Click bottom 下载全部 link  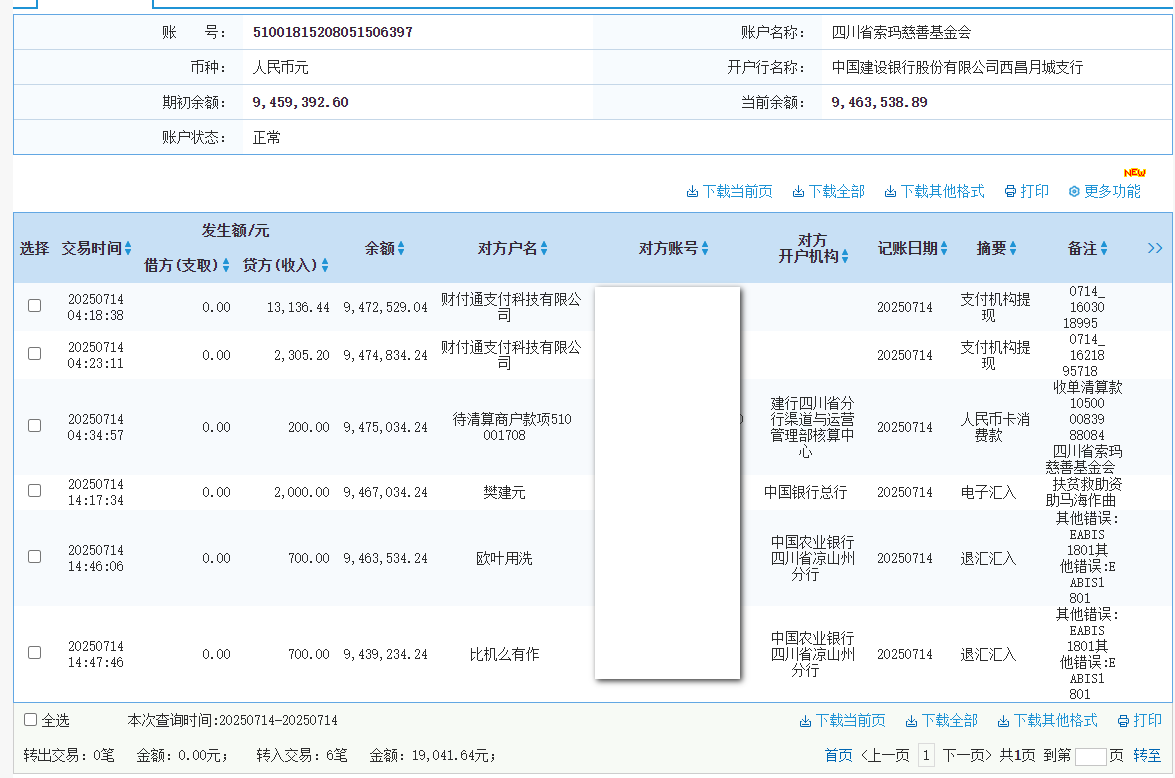pyautogui.click(x=941, y=721)
